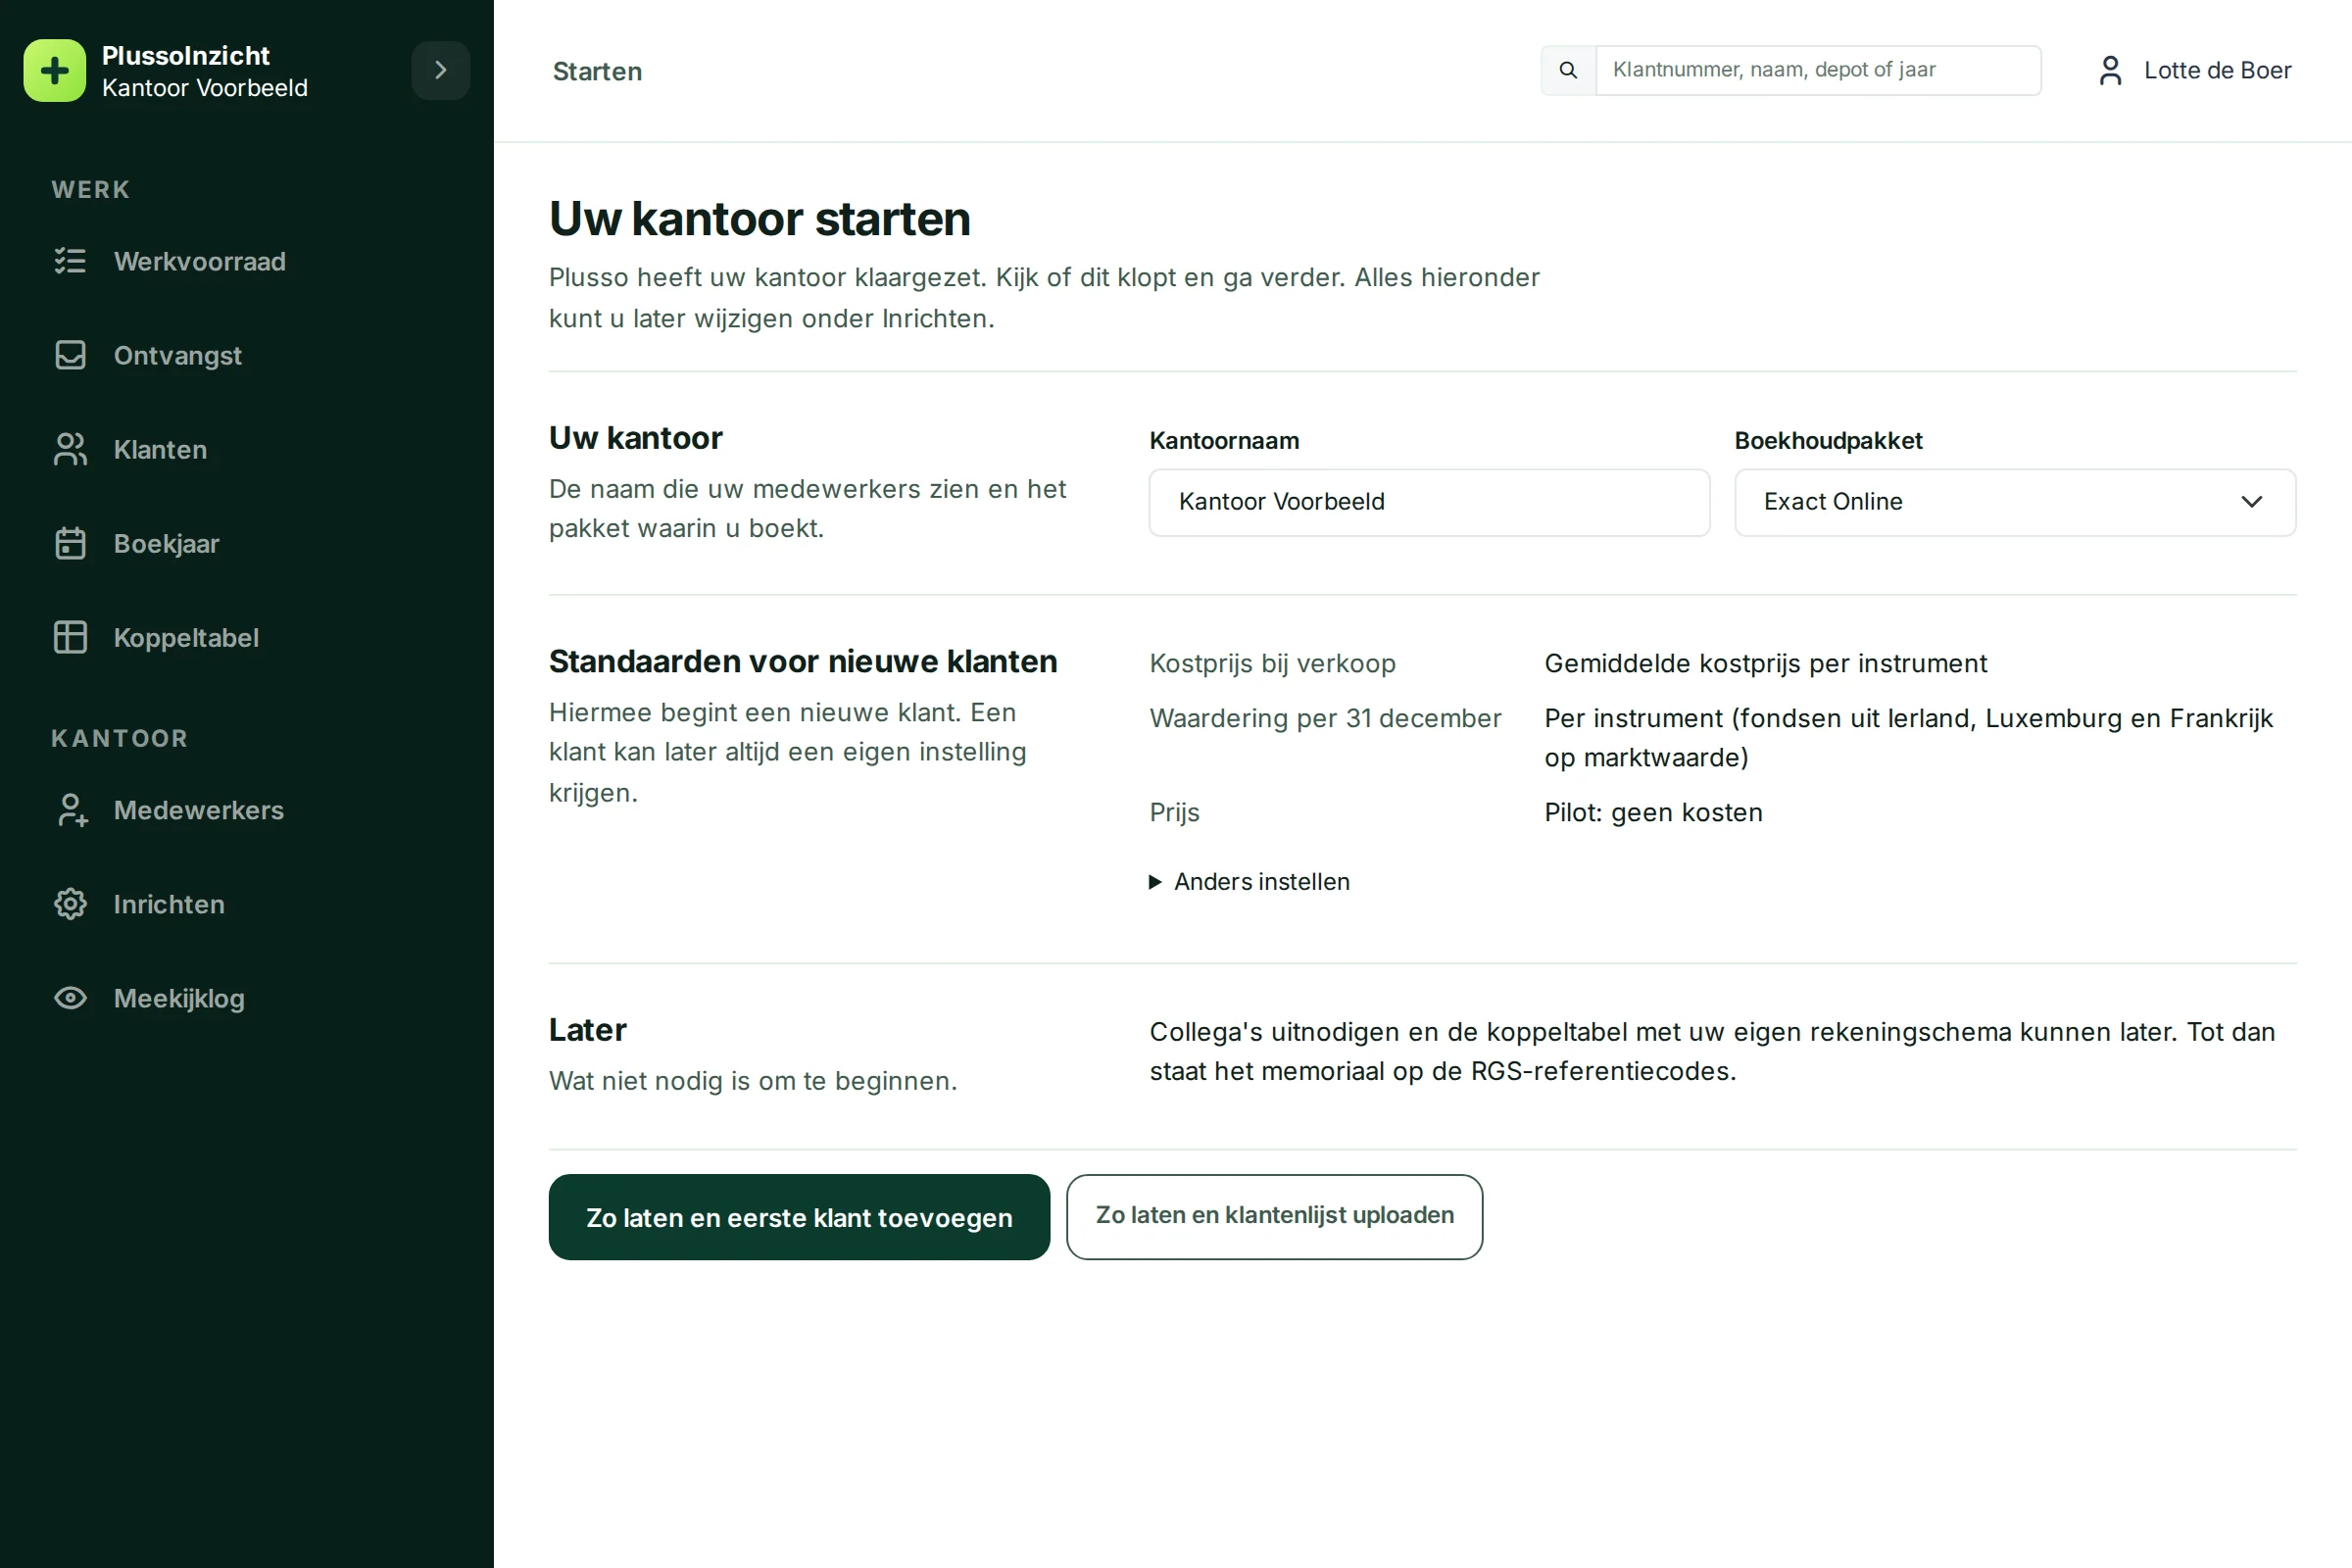Expand the sidebar office switcher chevron
The width and height of the screenshot is (2352, 1568).
pyautogui.click(x=440, y=70)
